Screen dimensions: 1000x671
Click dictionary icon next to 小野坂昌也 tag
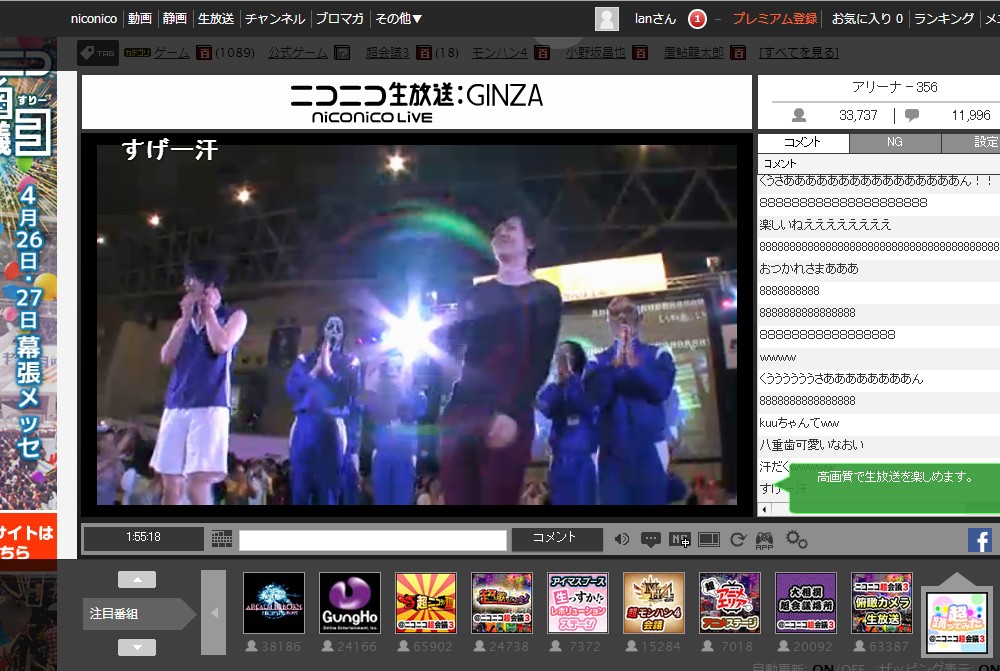click(x=640, y=52)
